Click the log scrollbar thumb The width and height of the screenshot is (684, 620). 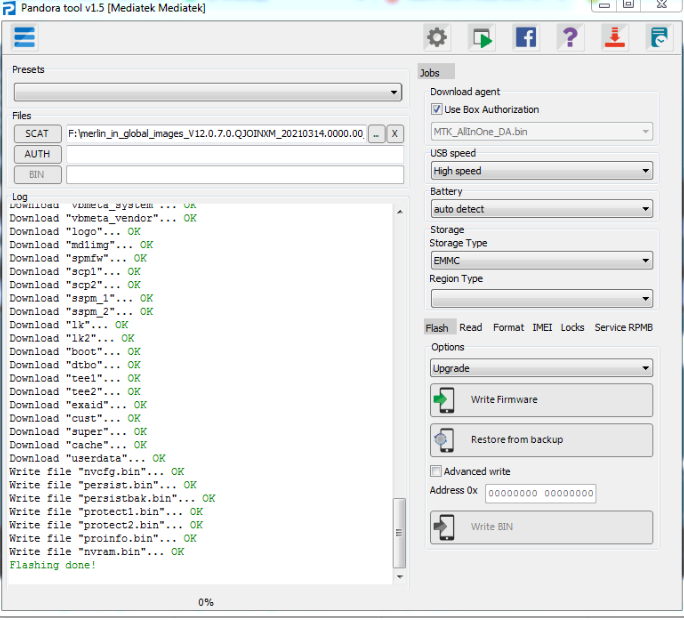coord(399,533)
